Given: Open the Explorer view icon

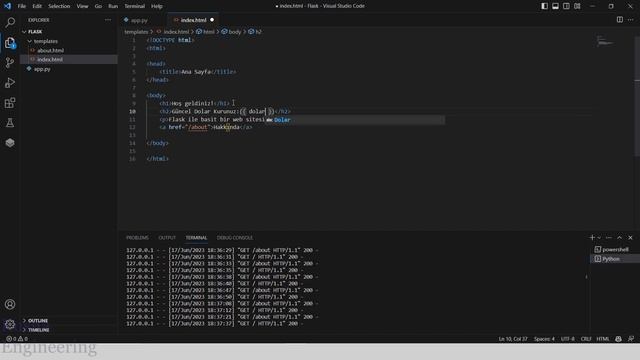Looking at the screenshot, I should click(10, 42).
